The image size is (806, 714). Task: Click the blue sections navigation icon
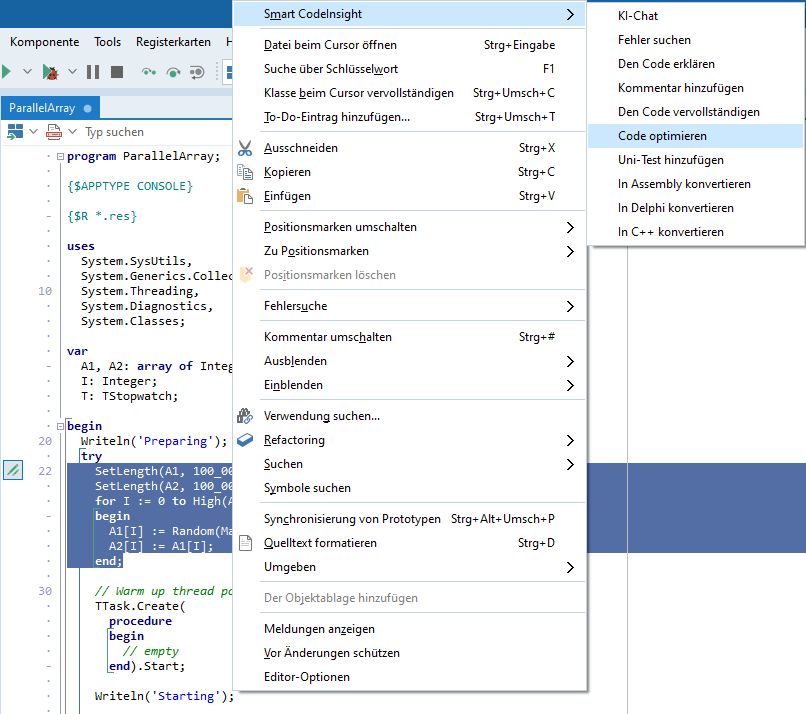coord(15,132)
